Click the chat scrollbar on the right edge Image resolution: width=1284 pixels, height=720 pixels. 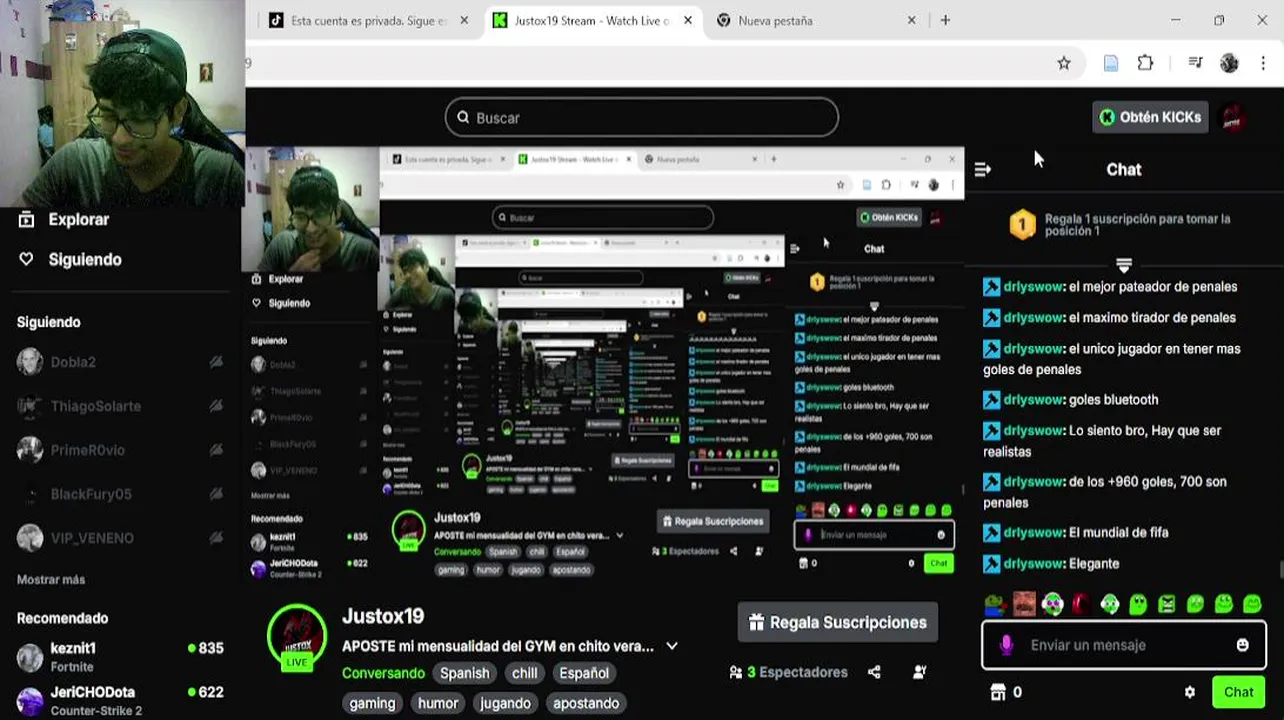coord(1280,570)
